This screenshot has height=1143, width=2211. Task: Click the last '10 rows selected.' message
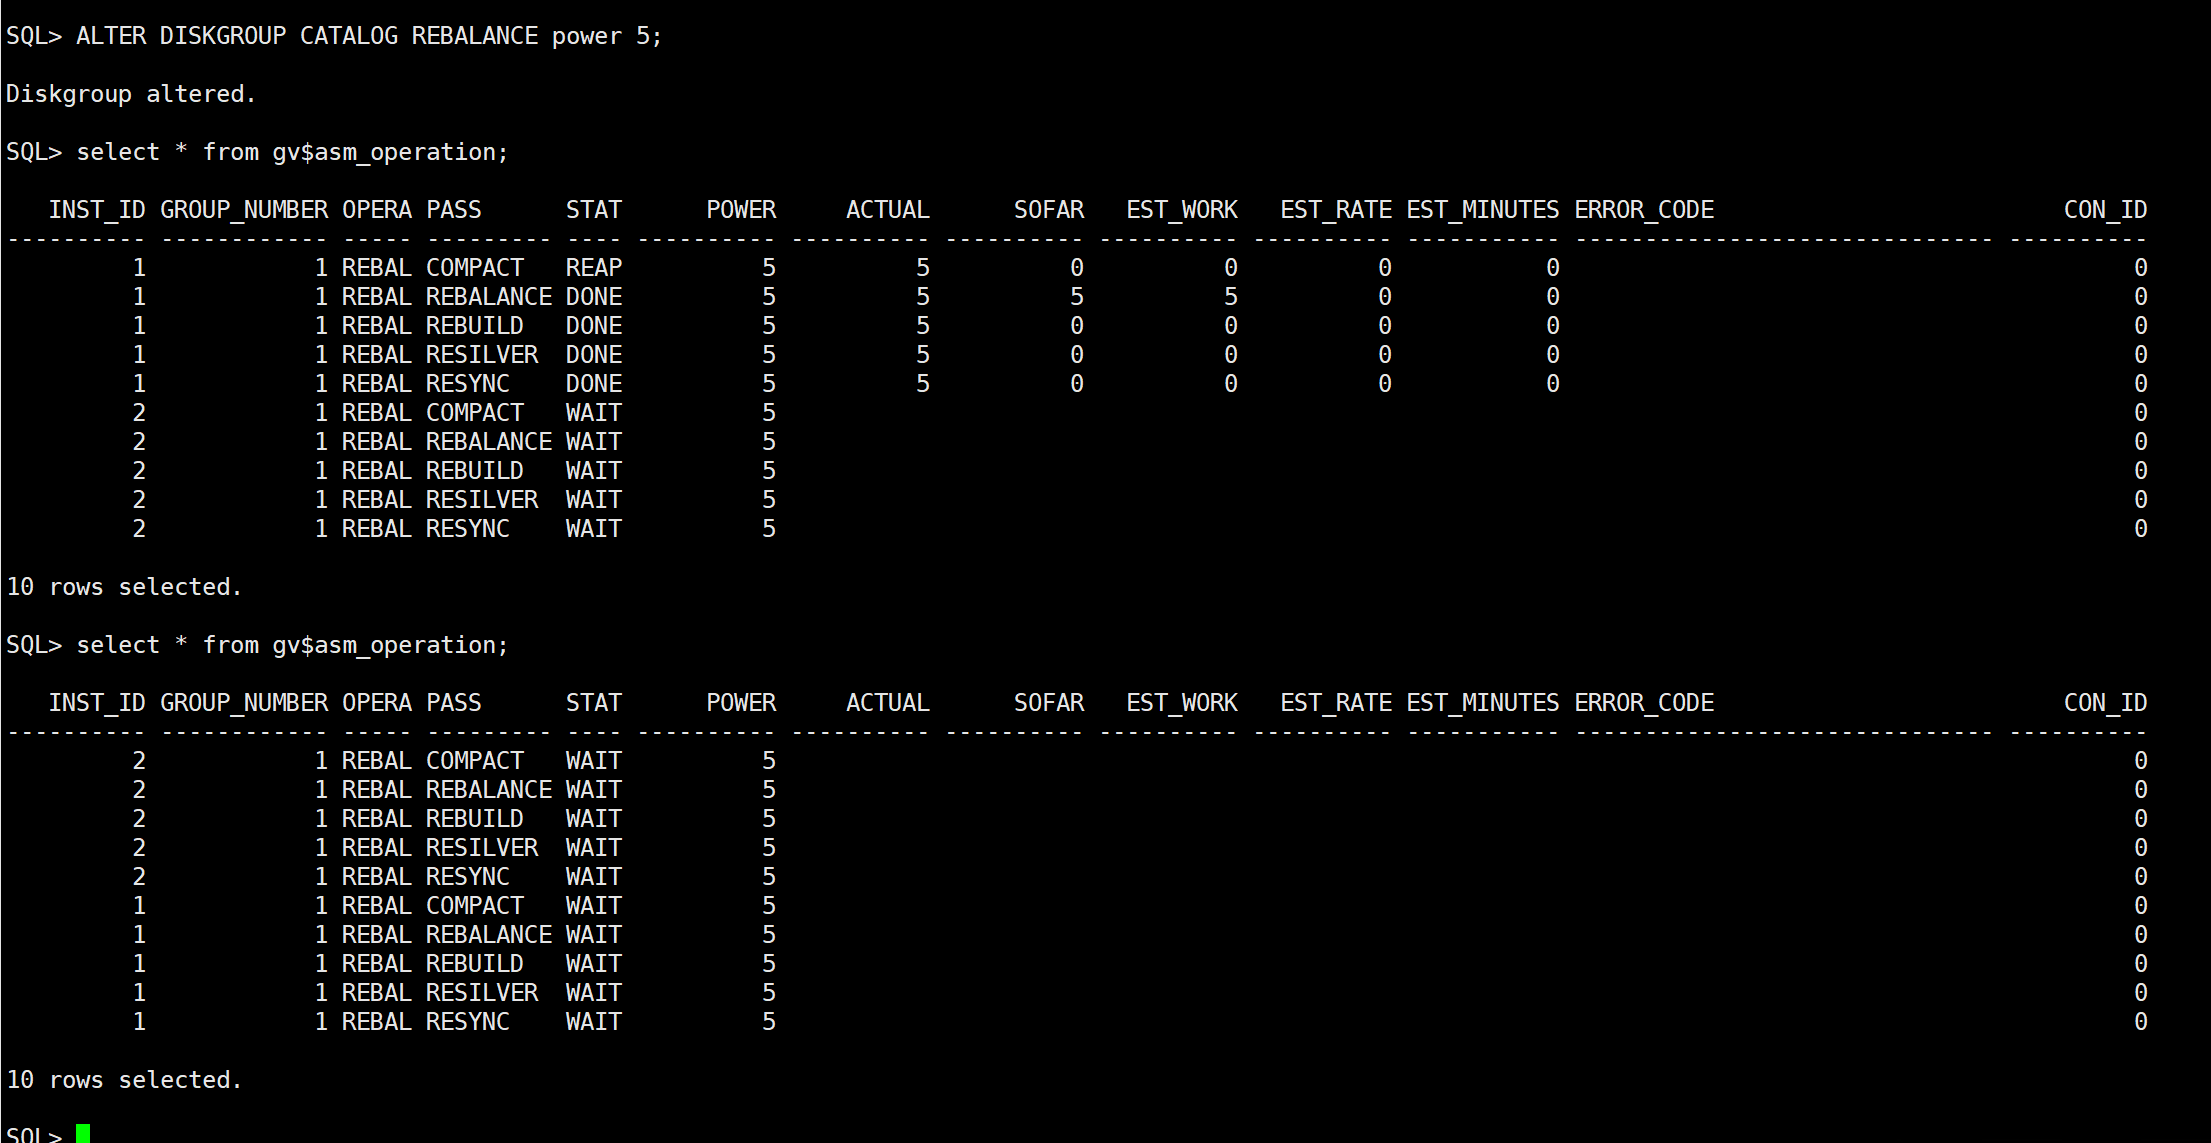click(x=124, y=1080)
